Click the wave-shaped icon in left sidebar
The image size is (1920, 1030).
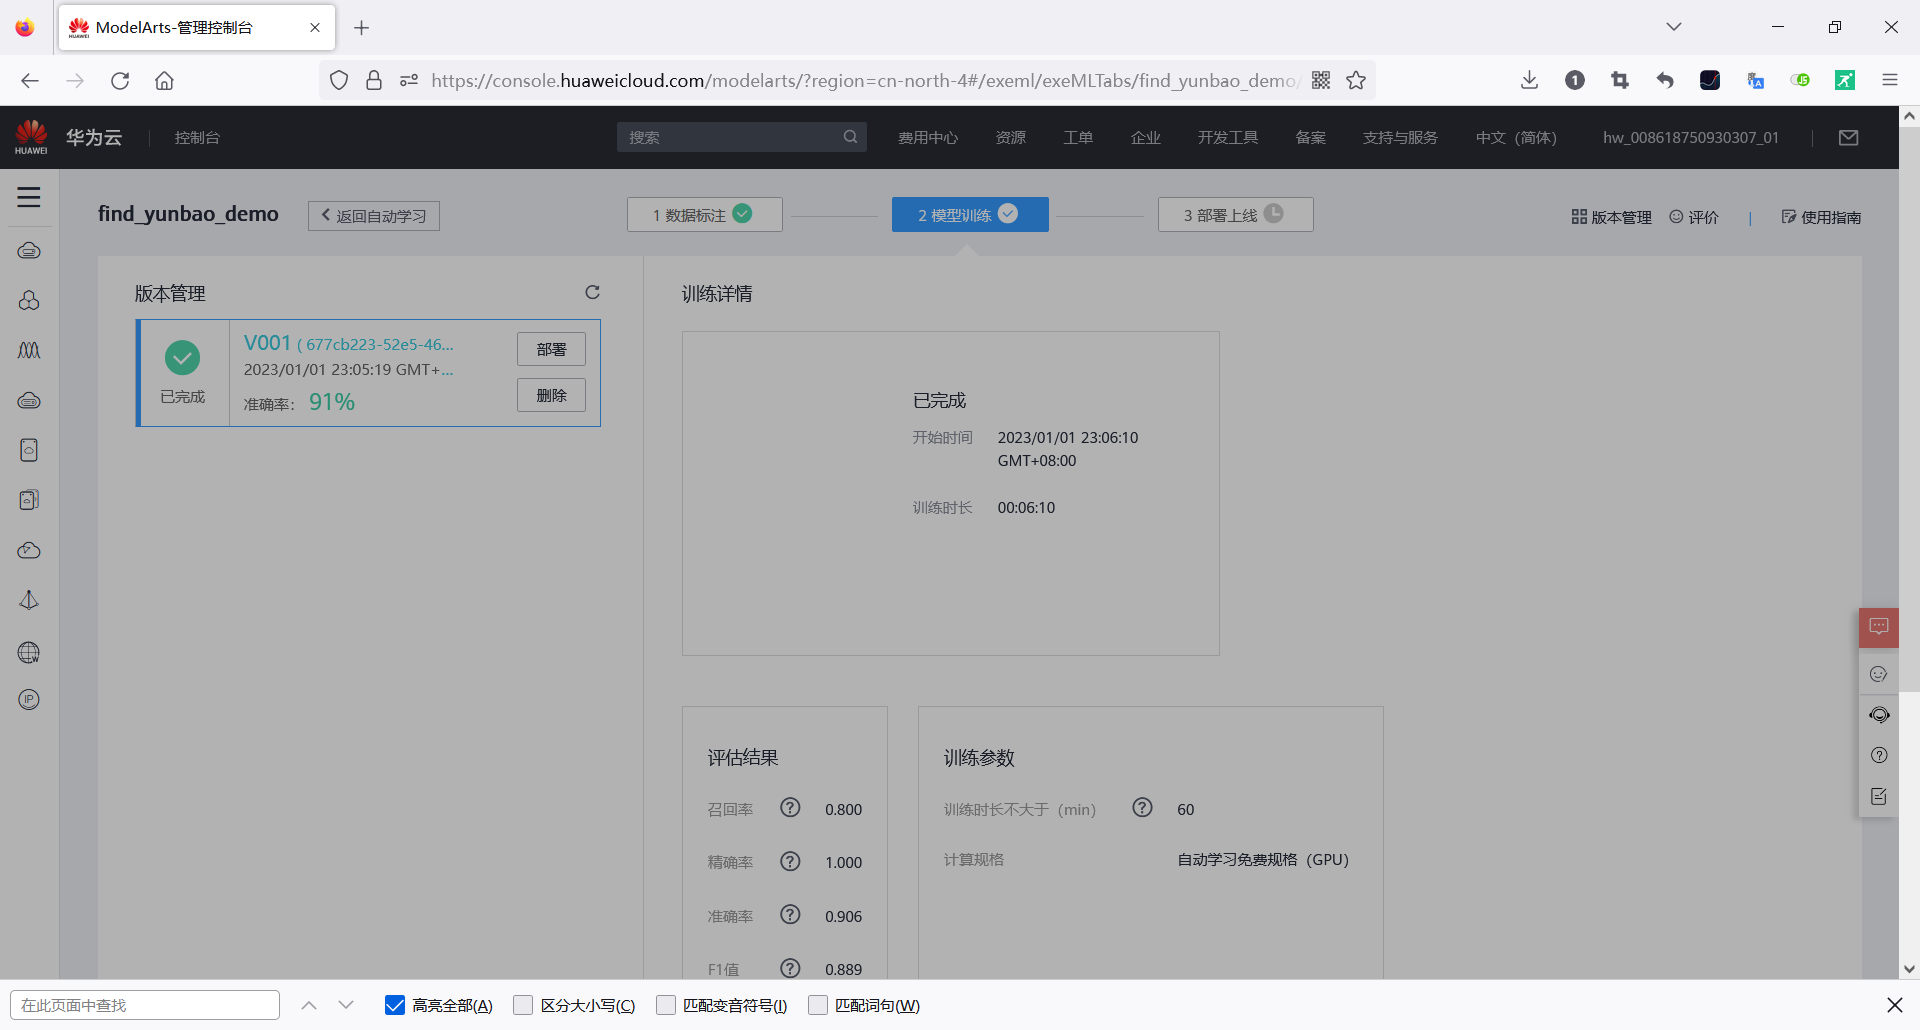[x=29, y=350]
